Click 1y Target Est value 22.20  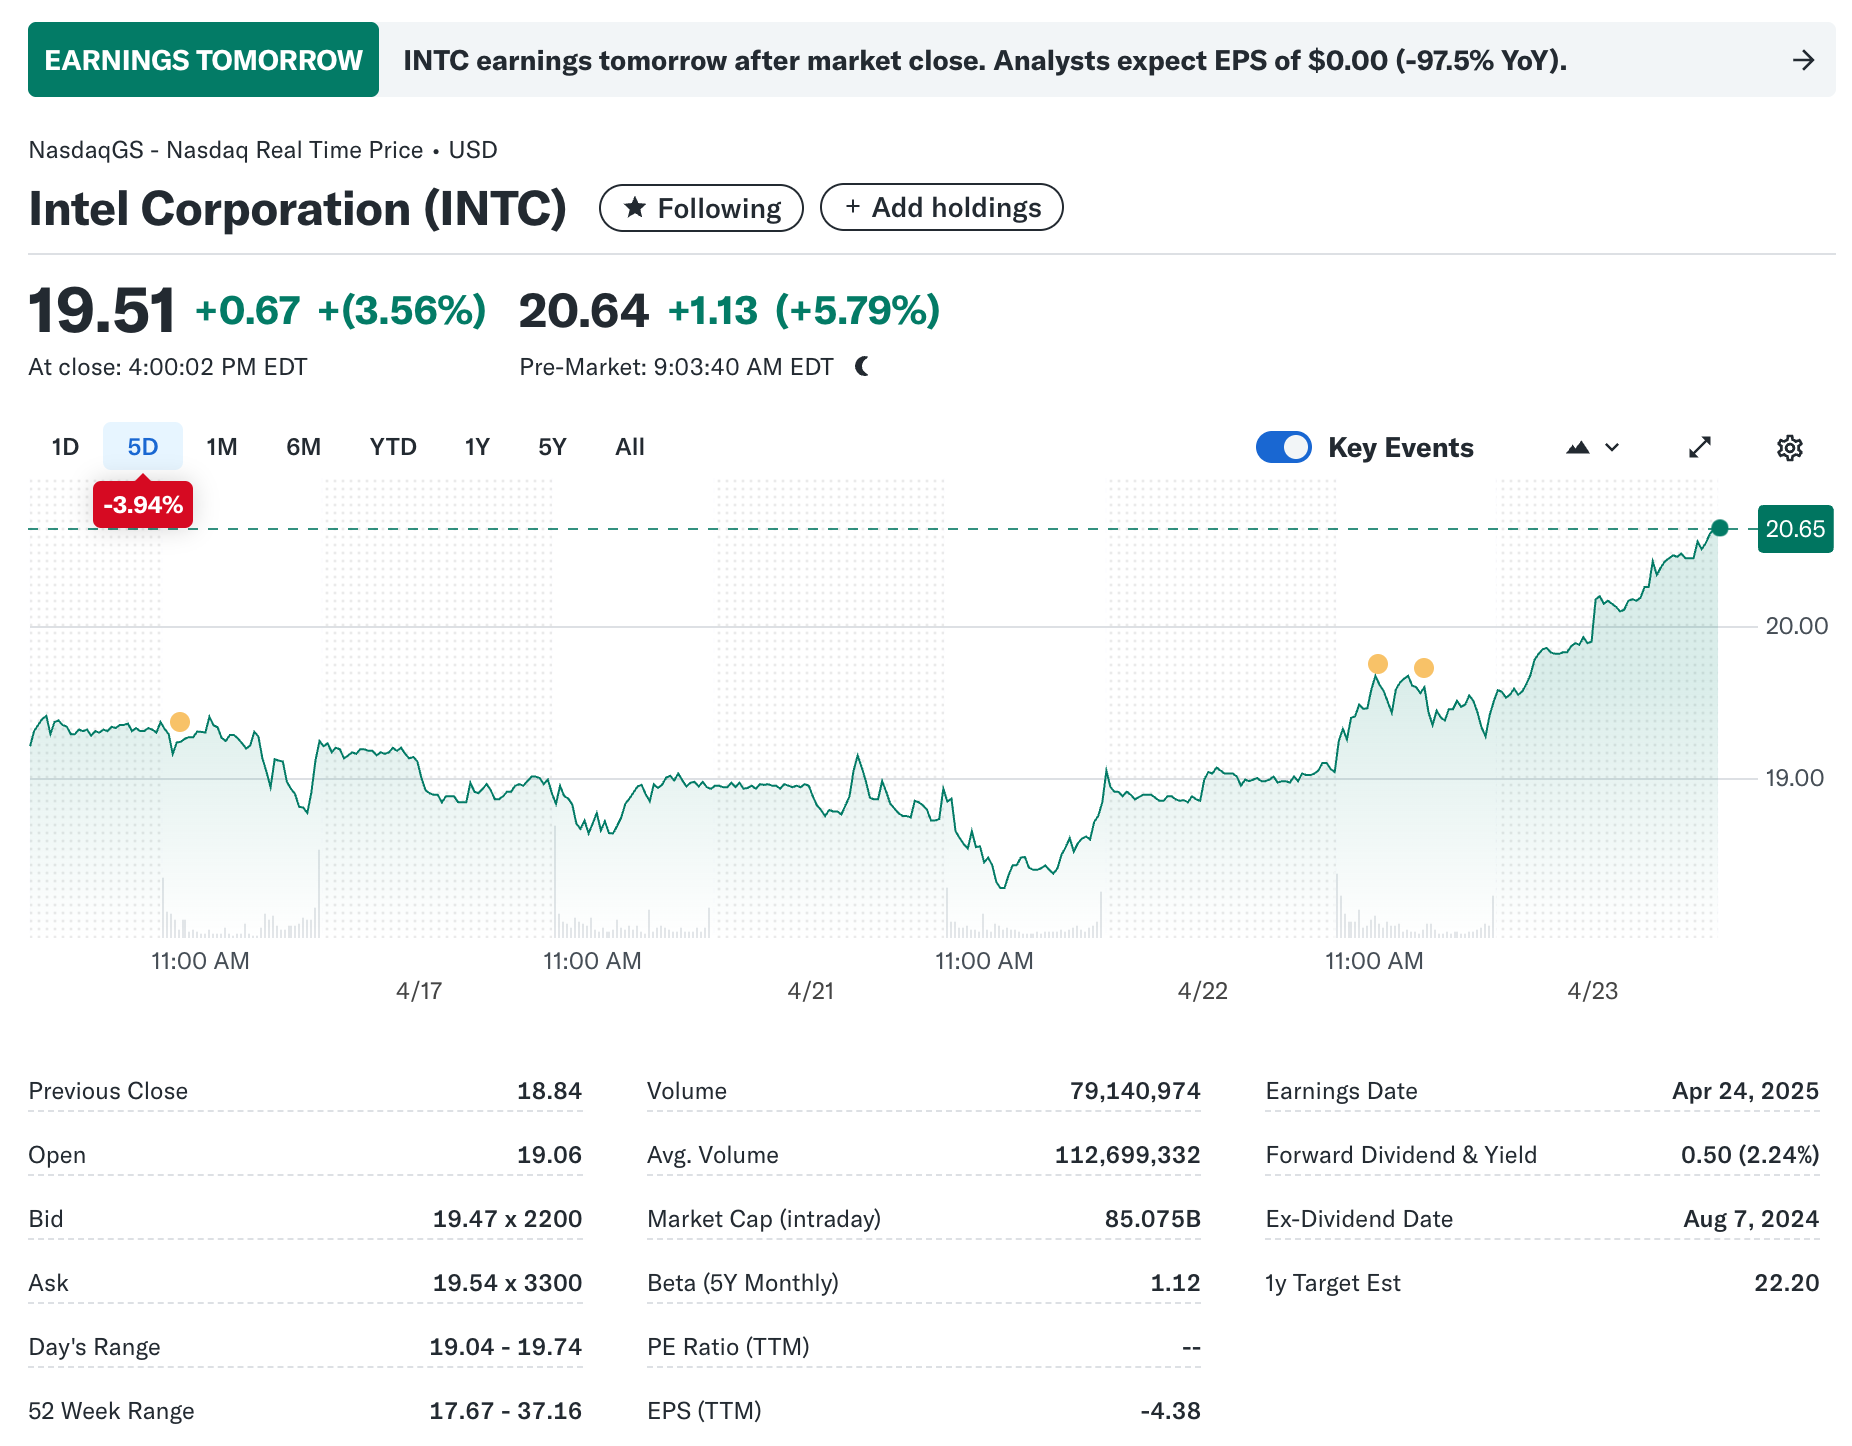[1786, 1283]
